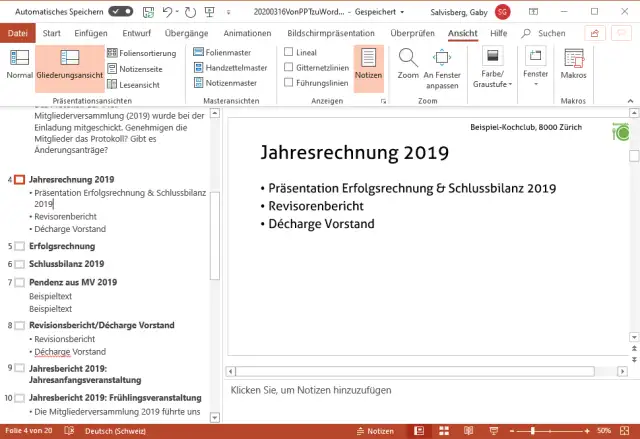Go to previous slide double arrow
The width and height of the screenshot is (640, 439).
click(634, 348)
